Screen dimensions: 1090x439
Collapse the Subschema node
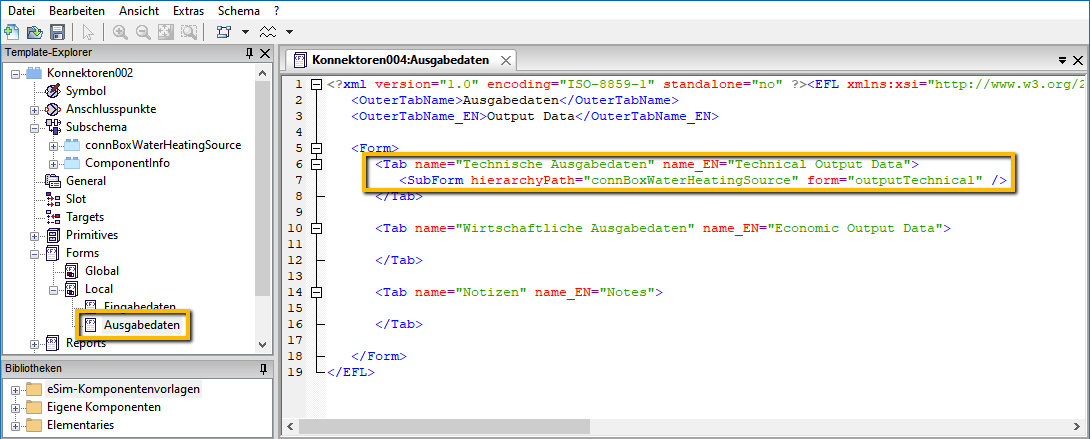[34, 127]
